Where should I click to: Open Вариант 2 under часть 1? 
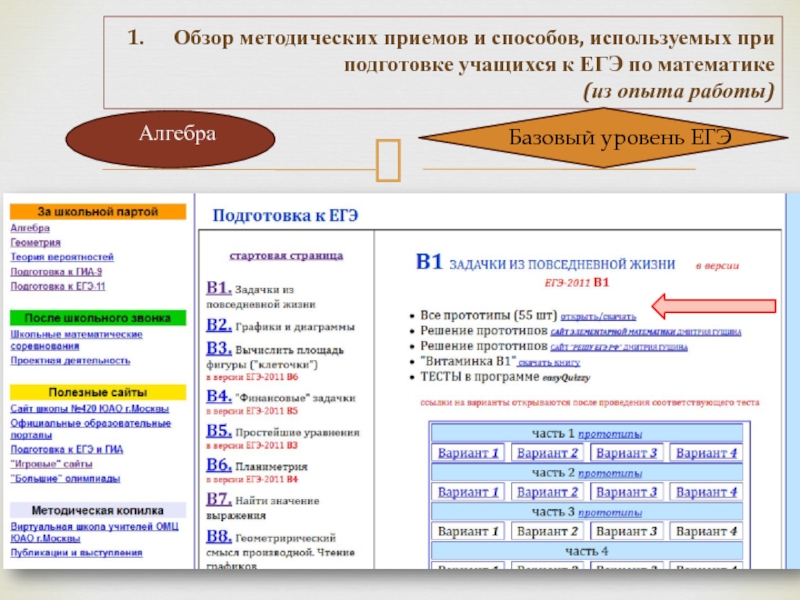(x=547, y=453)
